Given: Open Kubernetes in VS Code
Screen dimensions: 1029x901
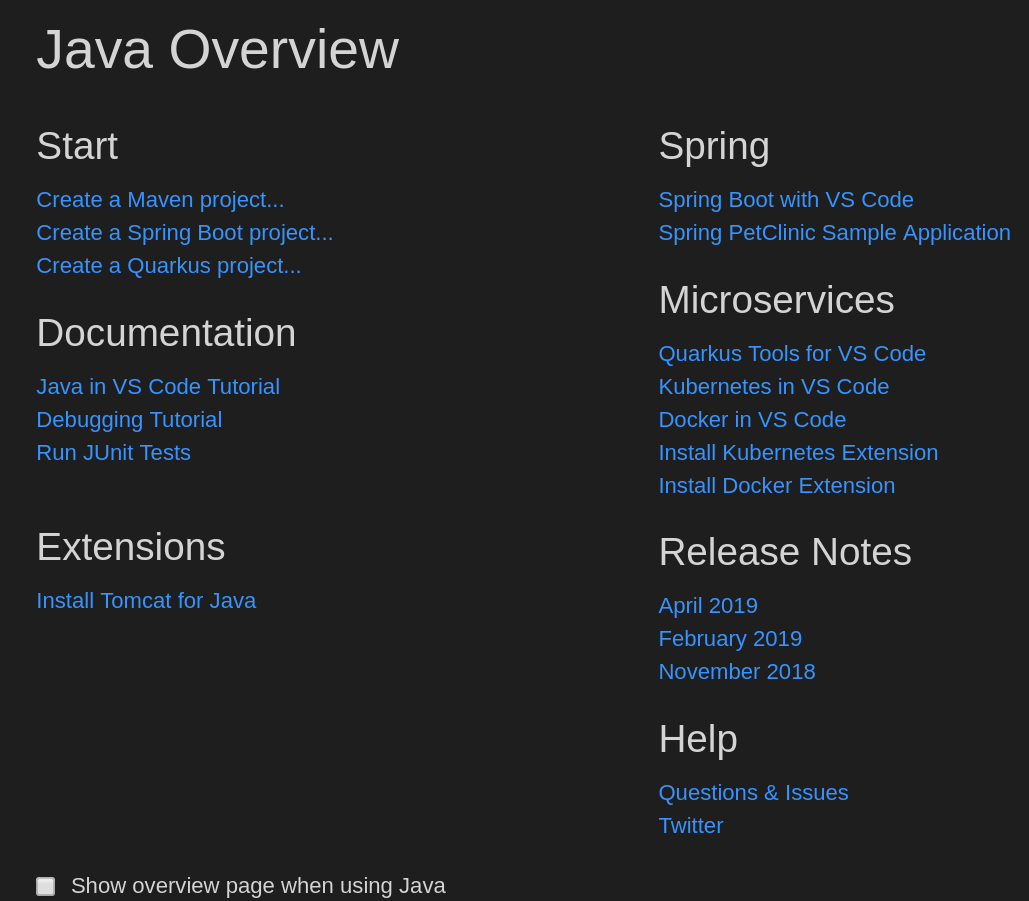Looking at the screenshot, I should [773, 386].
